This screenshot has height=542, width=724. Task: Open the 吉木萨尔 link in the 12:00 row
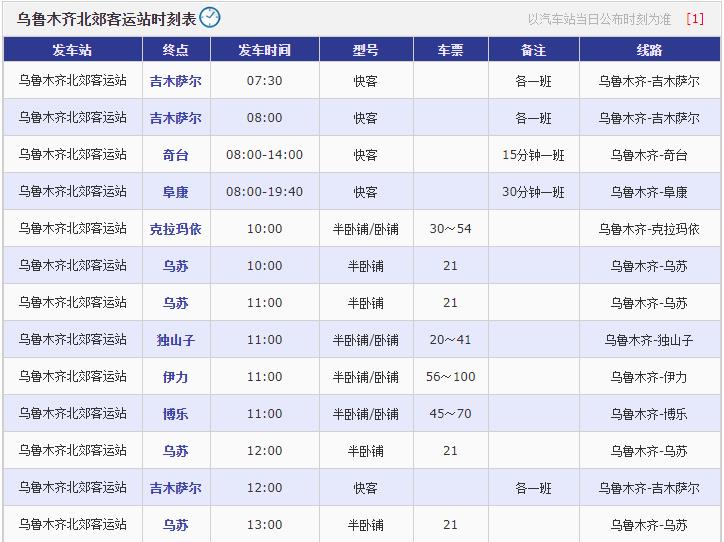click(x=175, y=488)
